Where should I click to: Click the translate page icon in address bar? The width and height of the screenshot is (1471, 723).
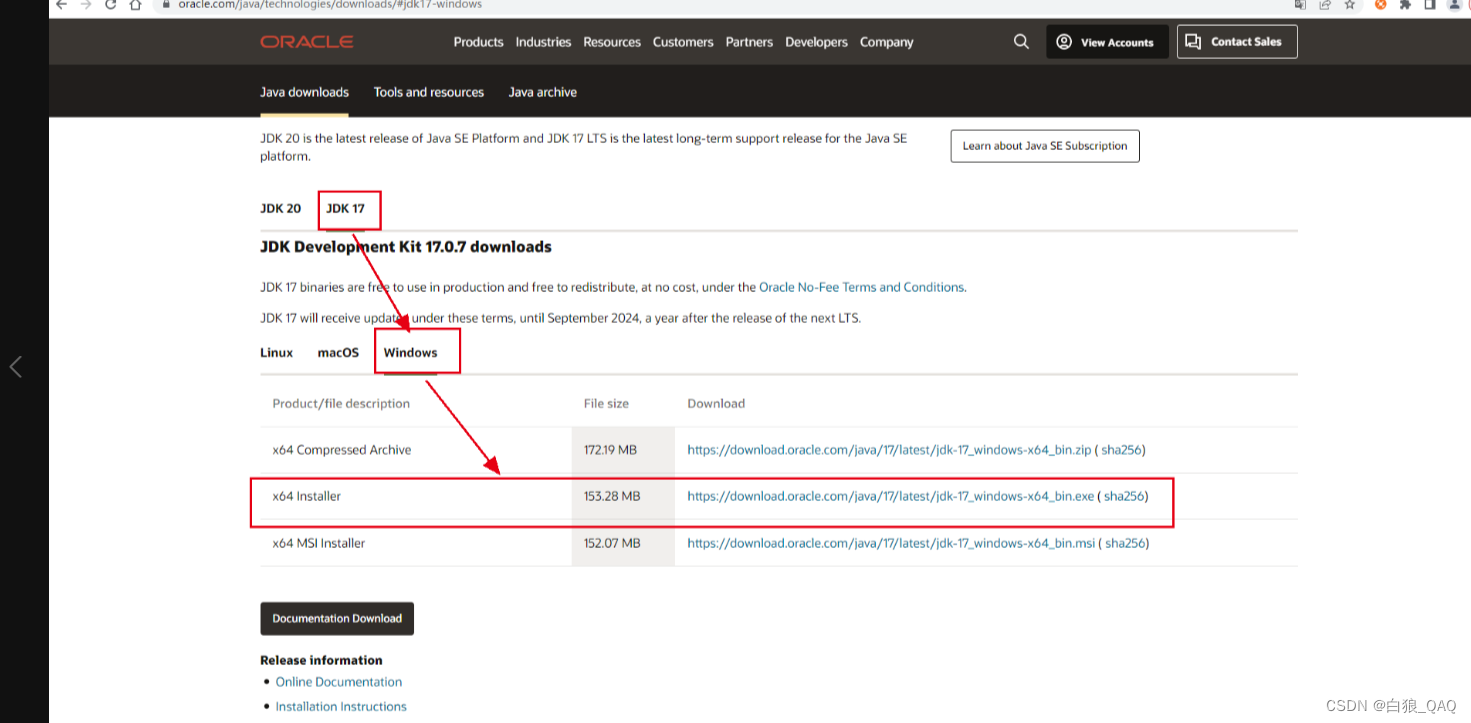pos(1300,4)
